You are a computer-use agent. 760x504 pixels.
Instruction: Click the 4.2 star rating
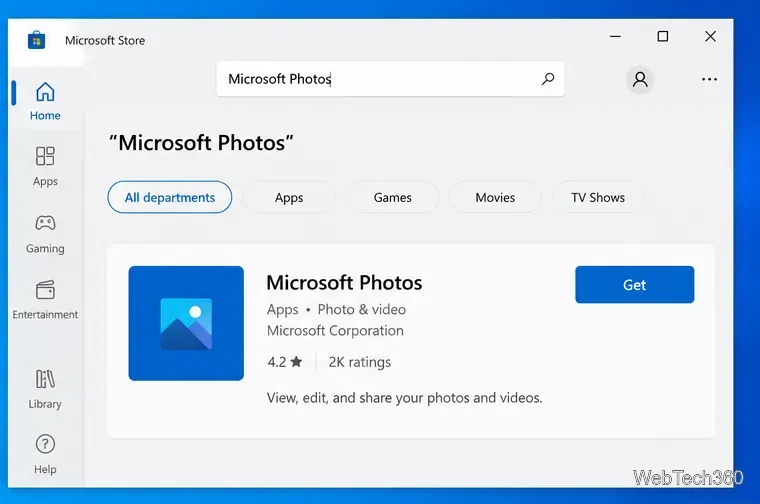coord(285,362)
